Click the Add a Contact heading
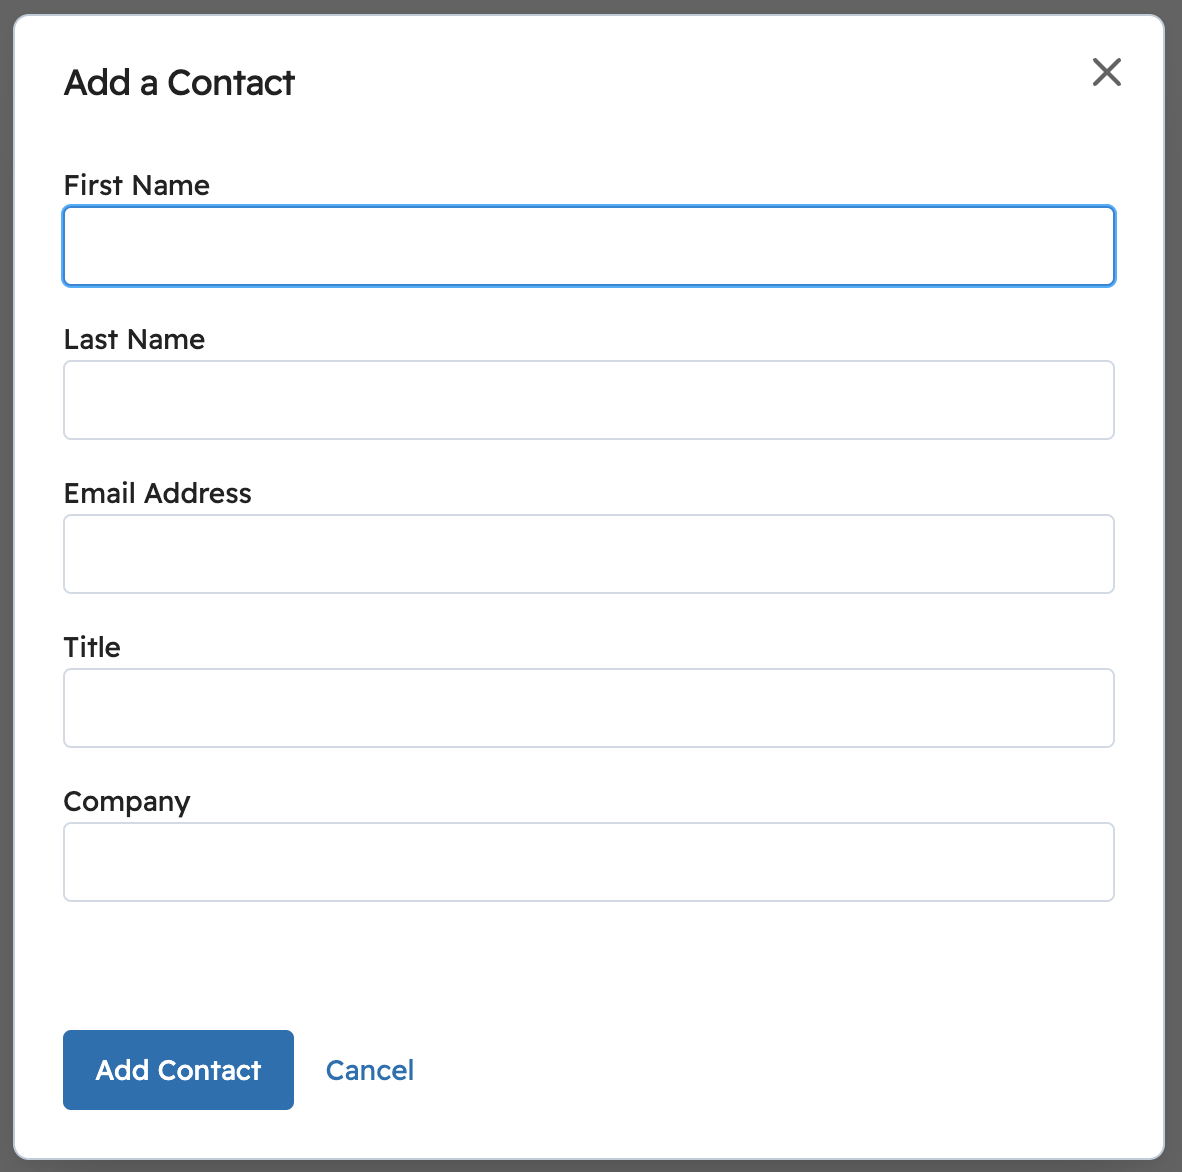1182x1172 pixels. click(179, 82)
